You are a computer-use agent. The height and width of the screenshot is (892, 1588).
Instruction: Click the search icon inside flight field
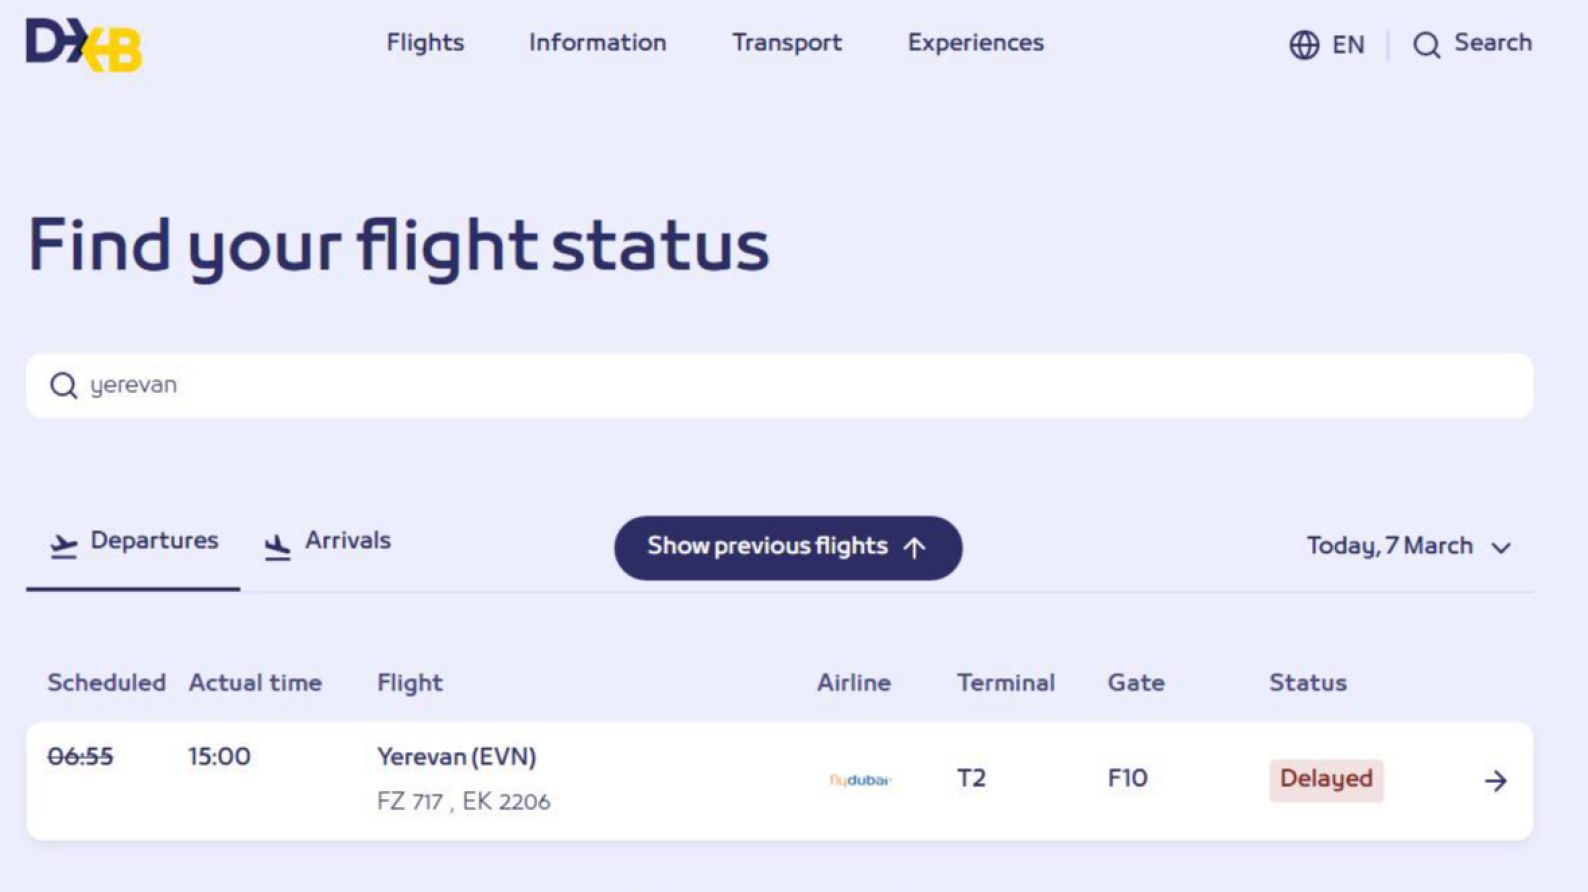point(63,385)
